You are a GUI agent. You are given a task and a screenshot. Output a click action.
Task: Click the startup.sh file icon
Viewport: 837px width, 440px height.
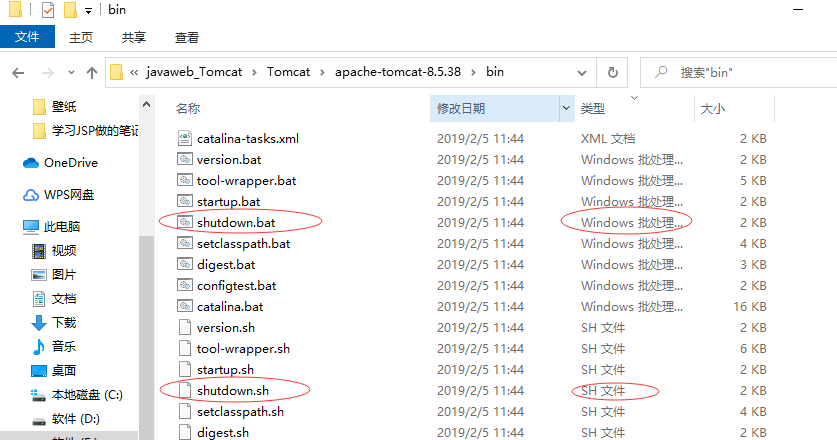pyautogui.click(x=185, y=369)
